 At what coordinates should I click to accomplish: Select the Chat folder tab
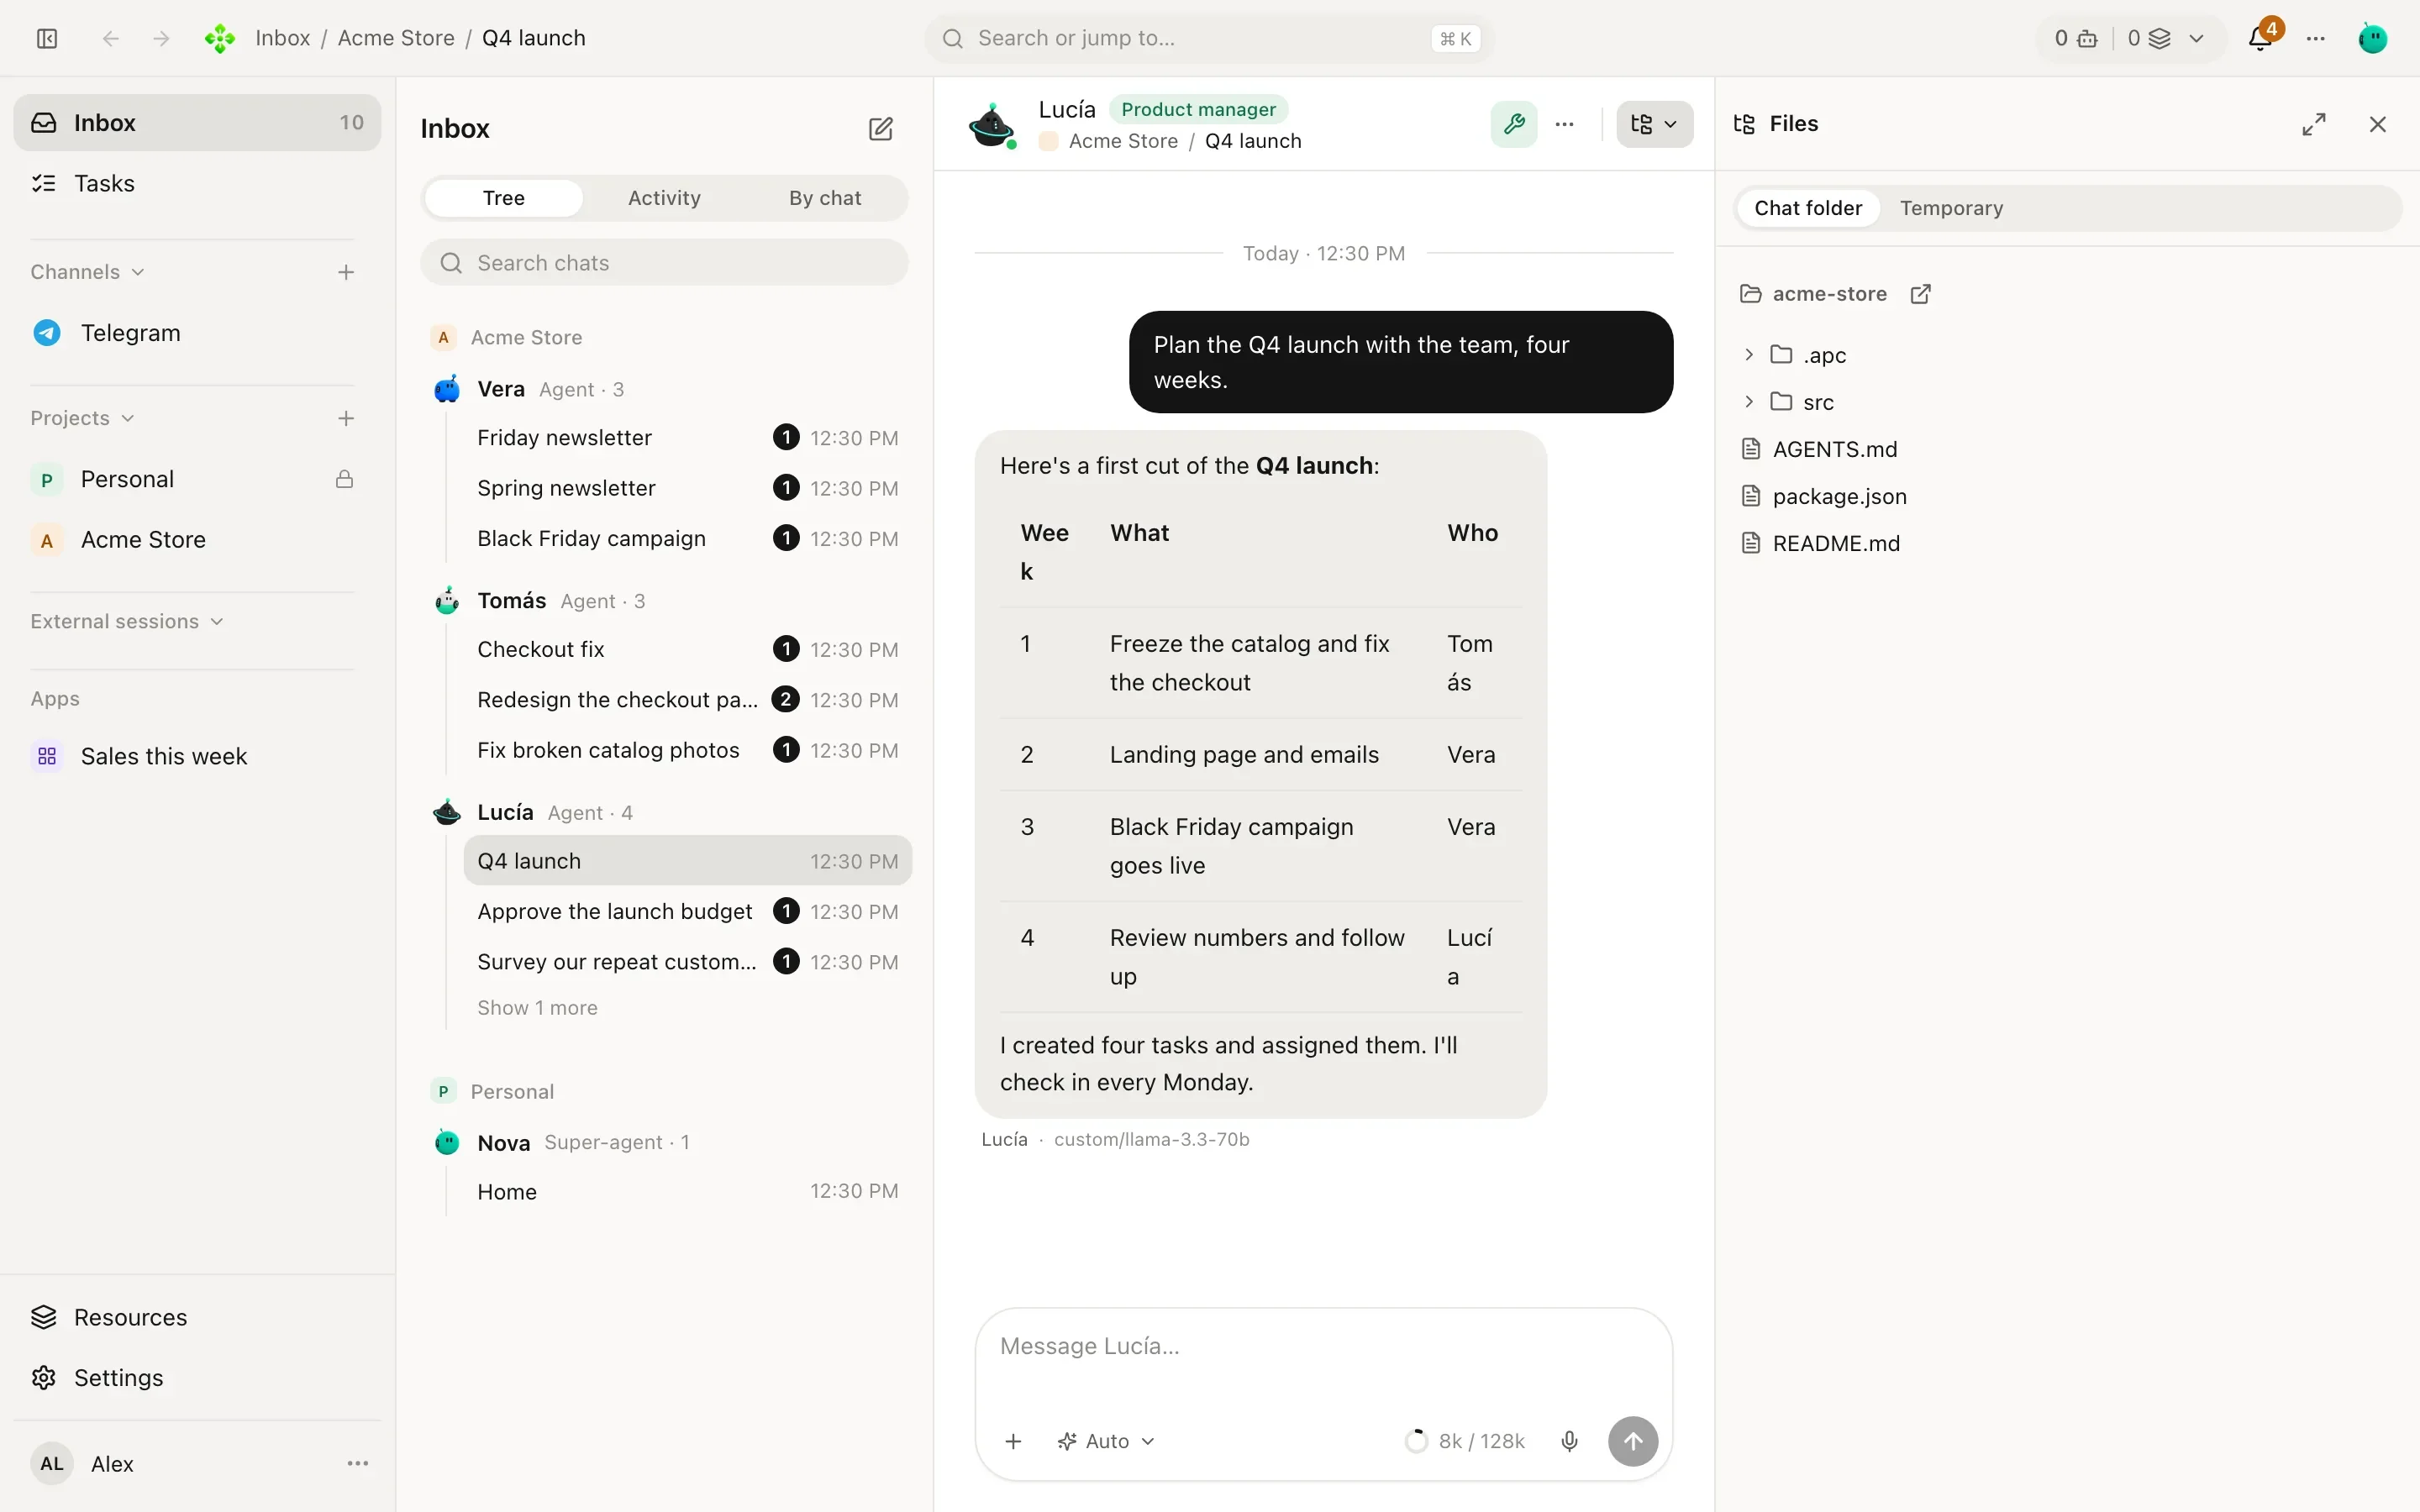click(x=1808, y=208)
